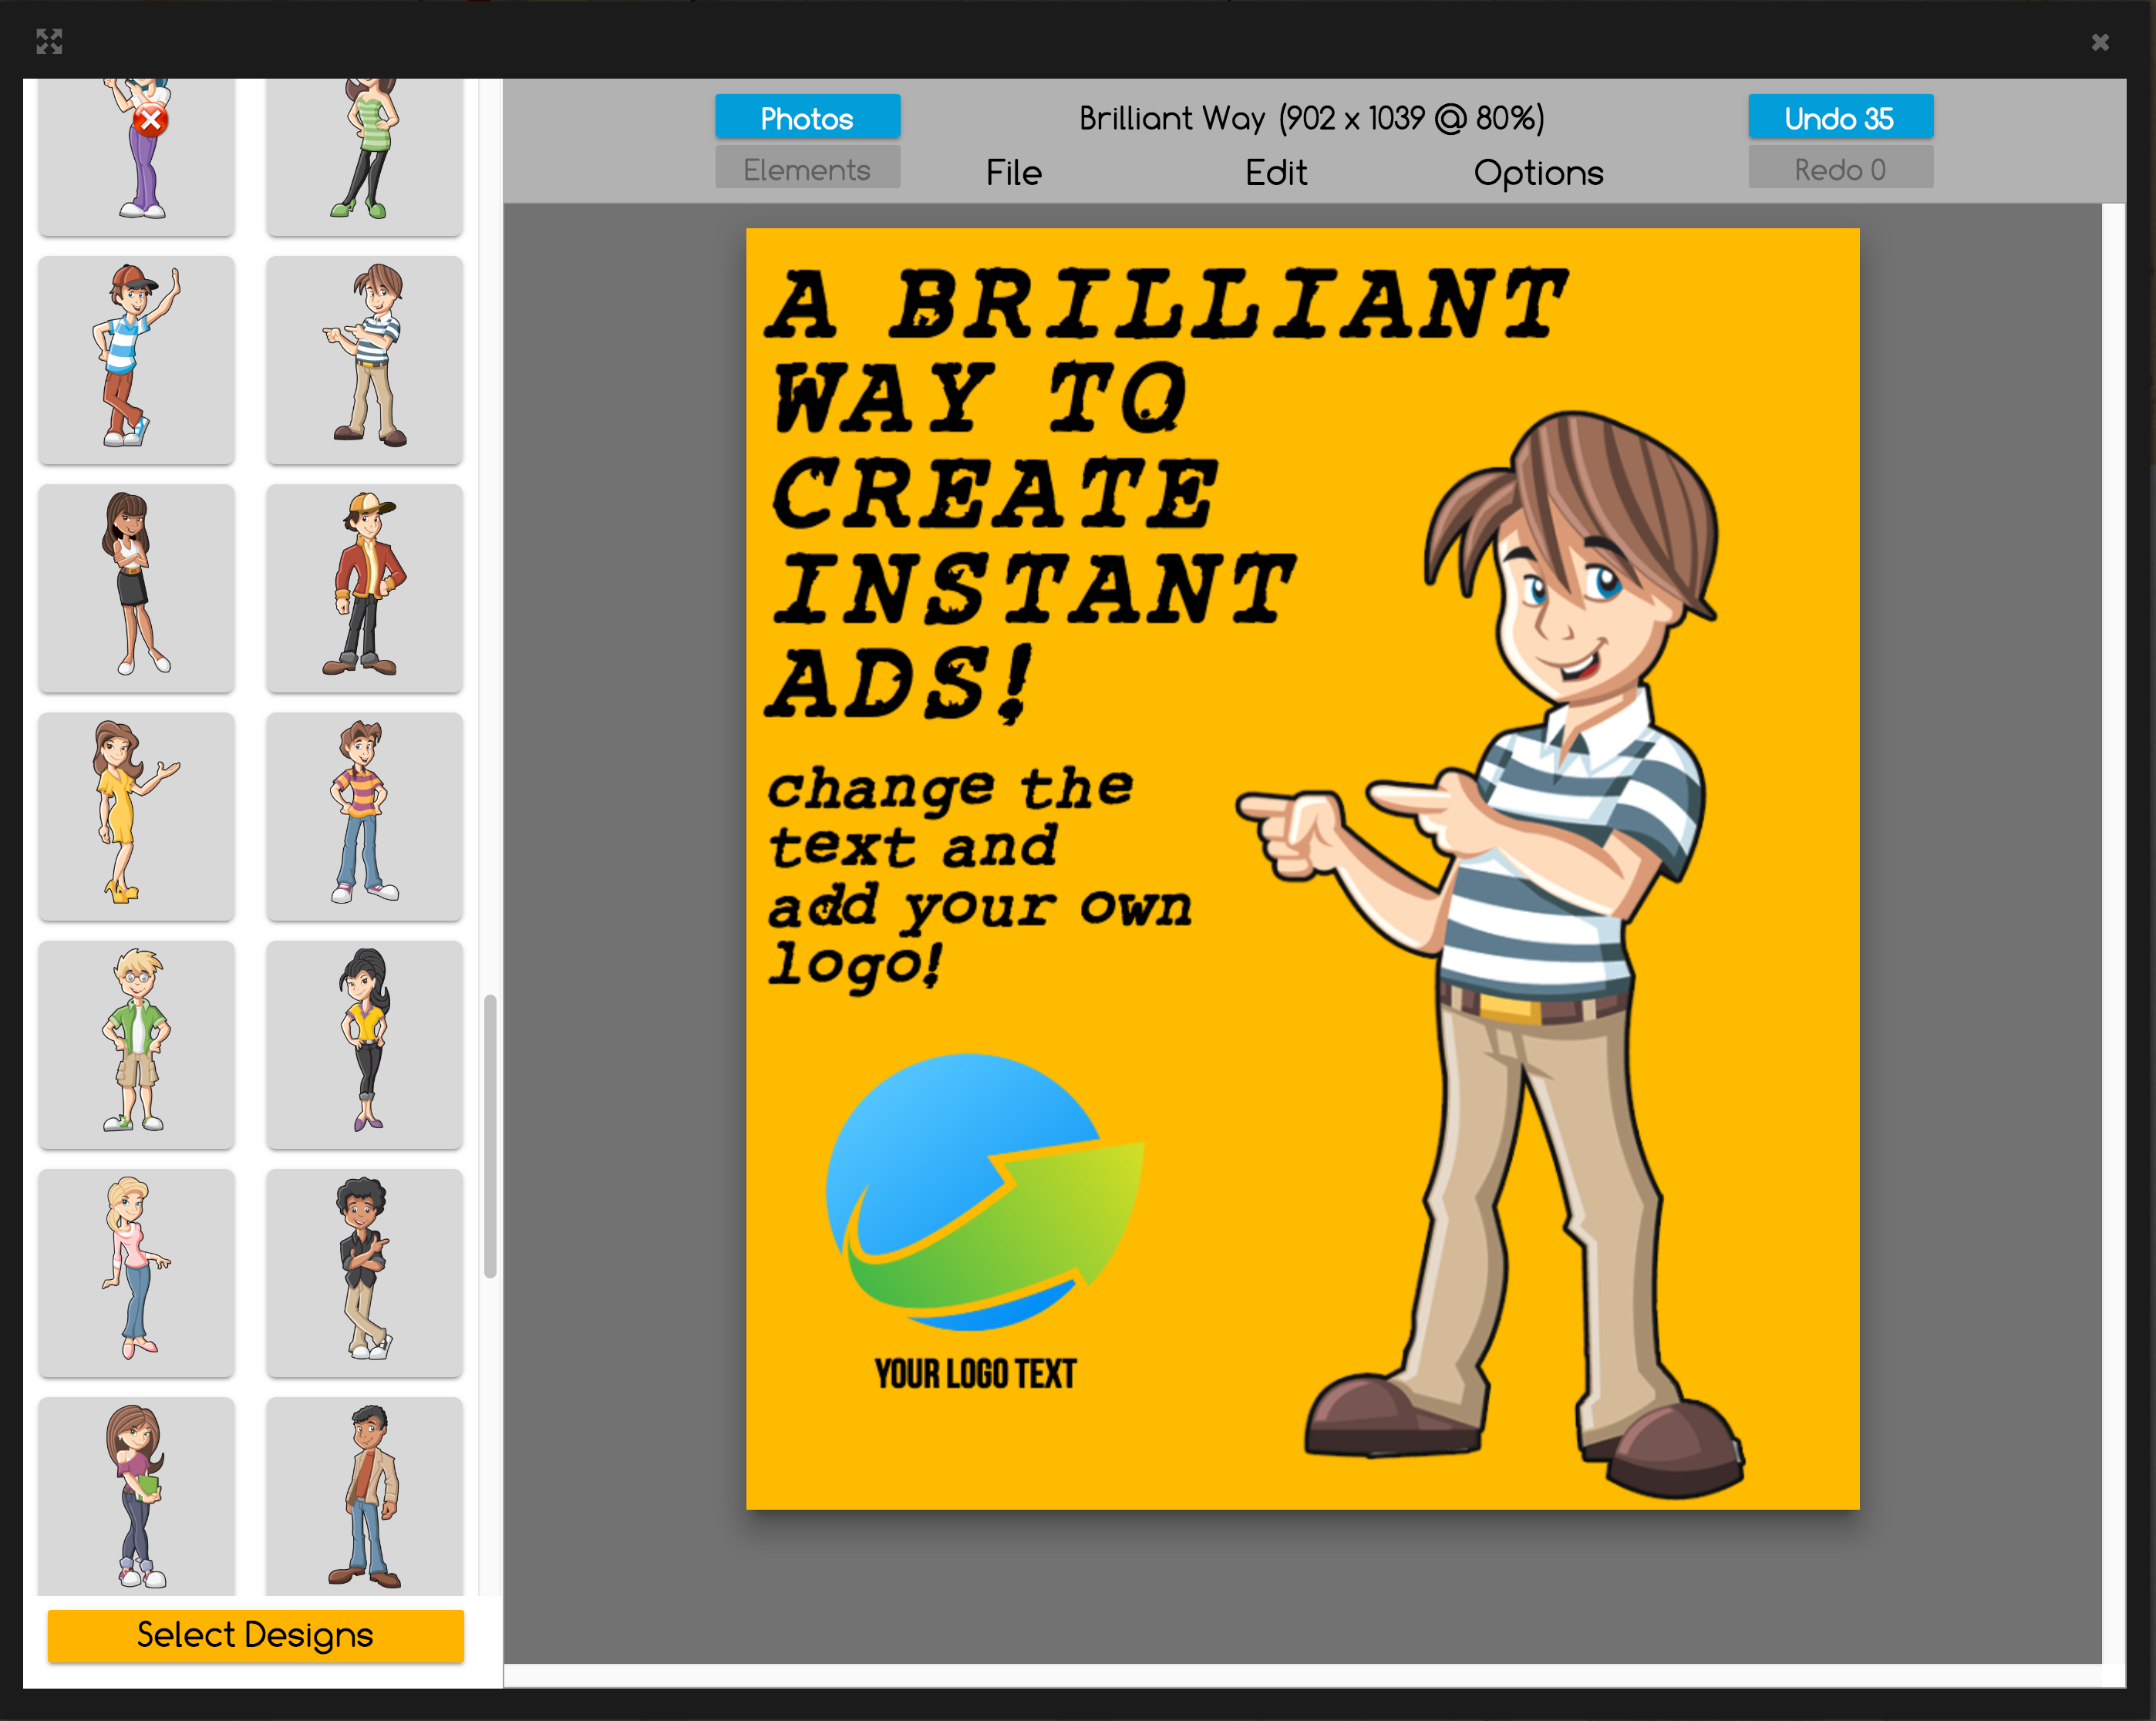Pick the blonde boy with glasses character

[x=137, y=1045]
